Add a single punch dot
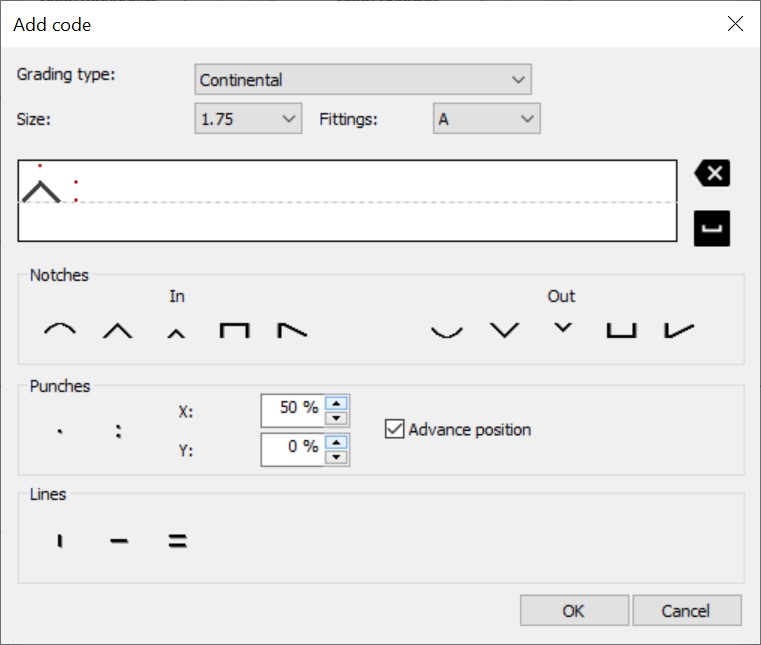The width and height of the screenshot is (761, 645). point(60,431)
